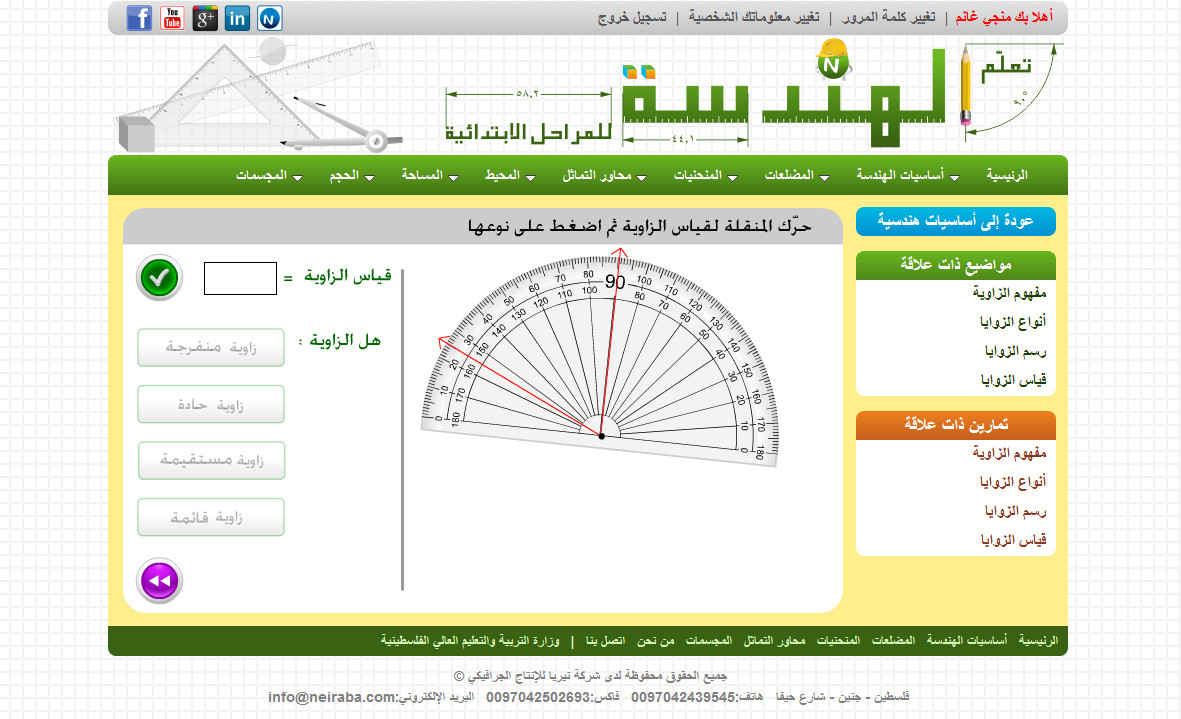Open the المضلعات dropdown in navbar
1181x719 pixels.
click(796, 176)
